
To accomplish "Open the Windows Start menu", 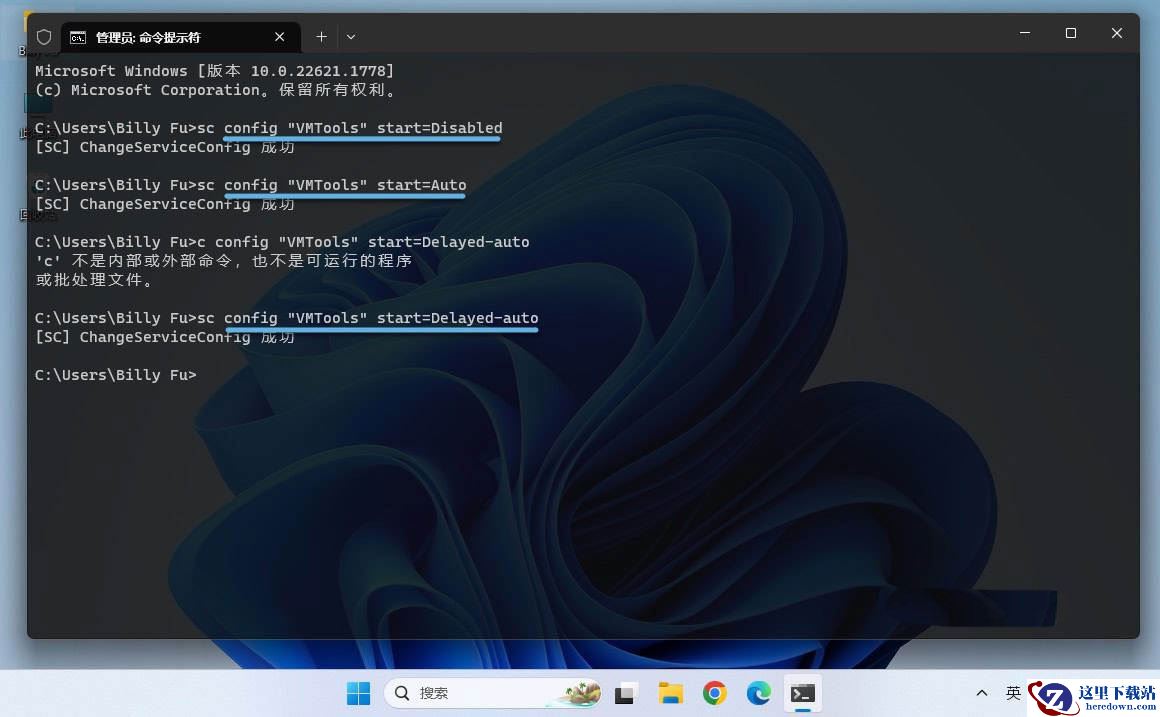I will 359,693.
